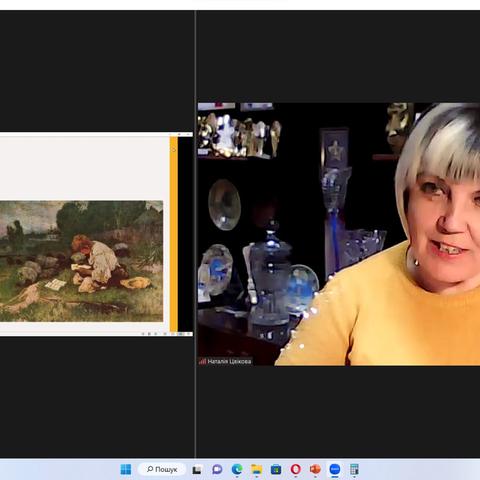Click the Пошук search box on taskbar
The image size is (480, 480).
[162, 469]
